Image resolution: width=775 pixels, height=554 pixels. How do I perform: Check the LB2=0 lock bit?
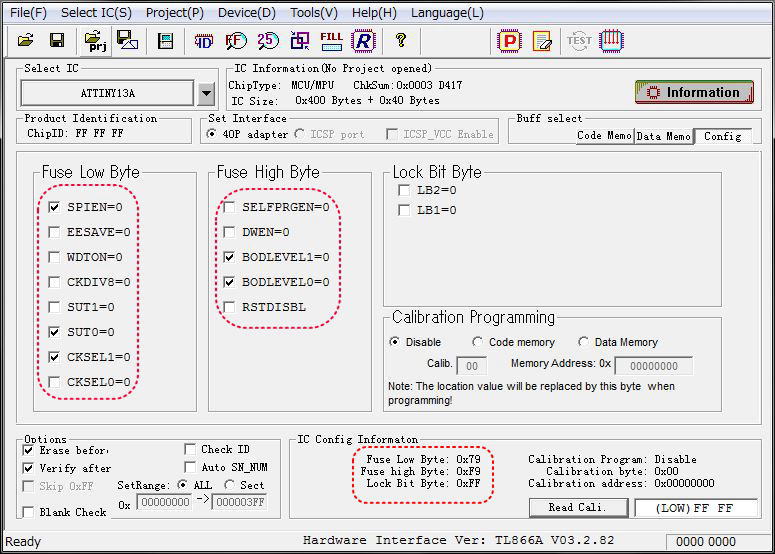pos(404,190)
